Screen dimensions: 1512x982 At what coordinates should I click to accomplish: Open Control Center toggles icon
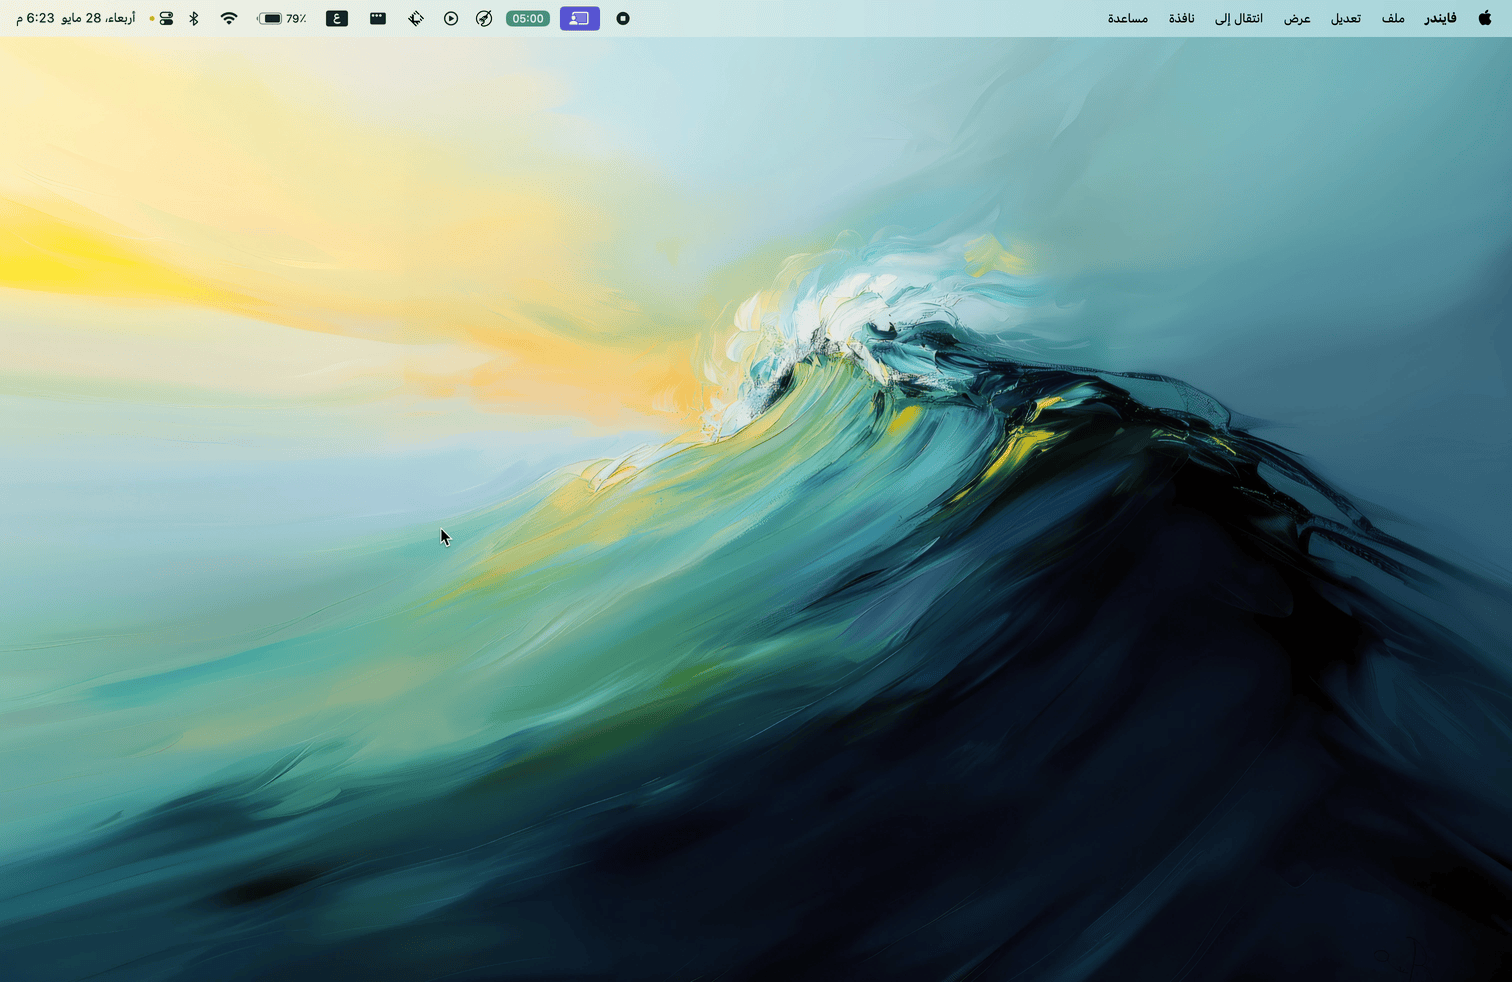pos(166,18)
